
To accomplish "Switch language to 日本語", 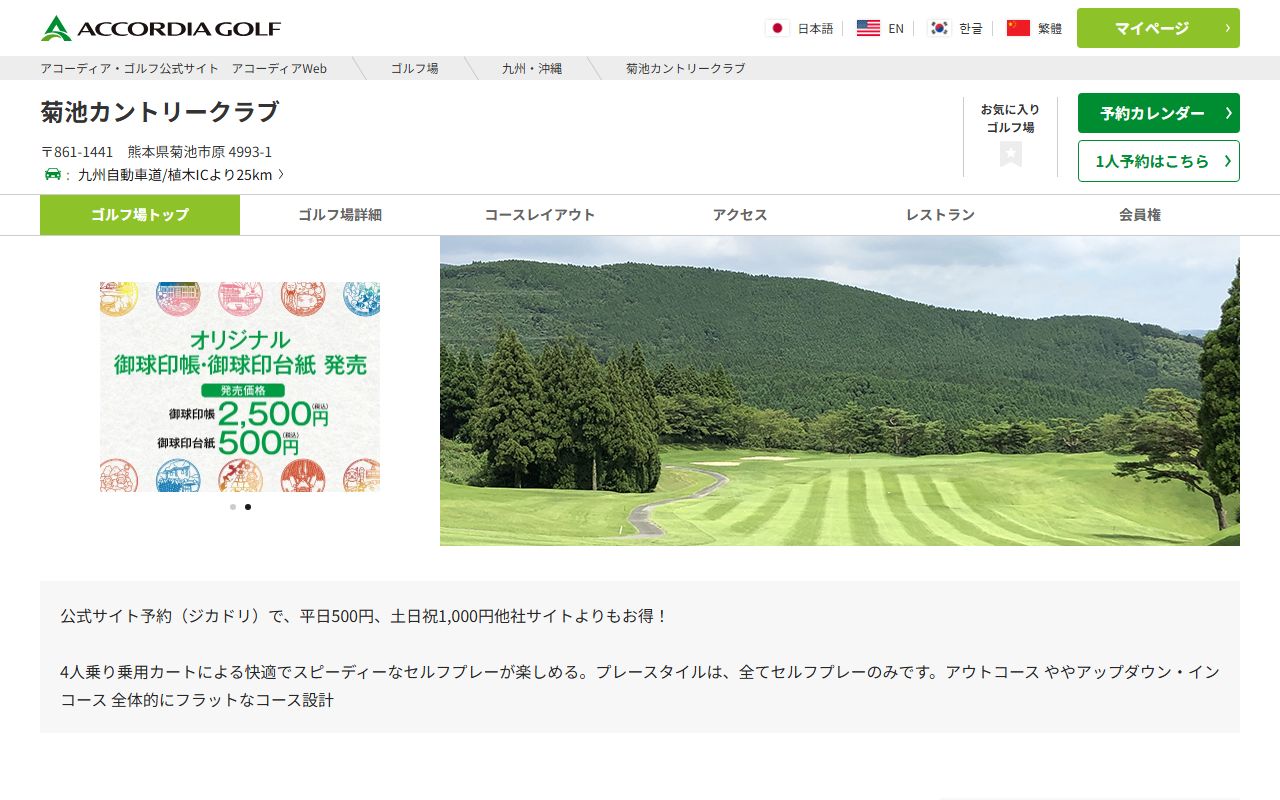I will pos(815,28).
